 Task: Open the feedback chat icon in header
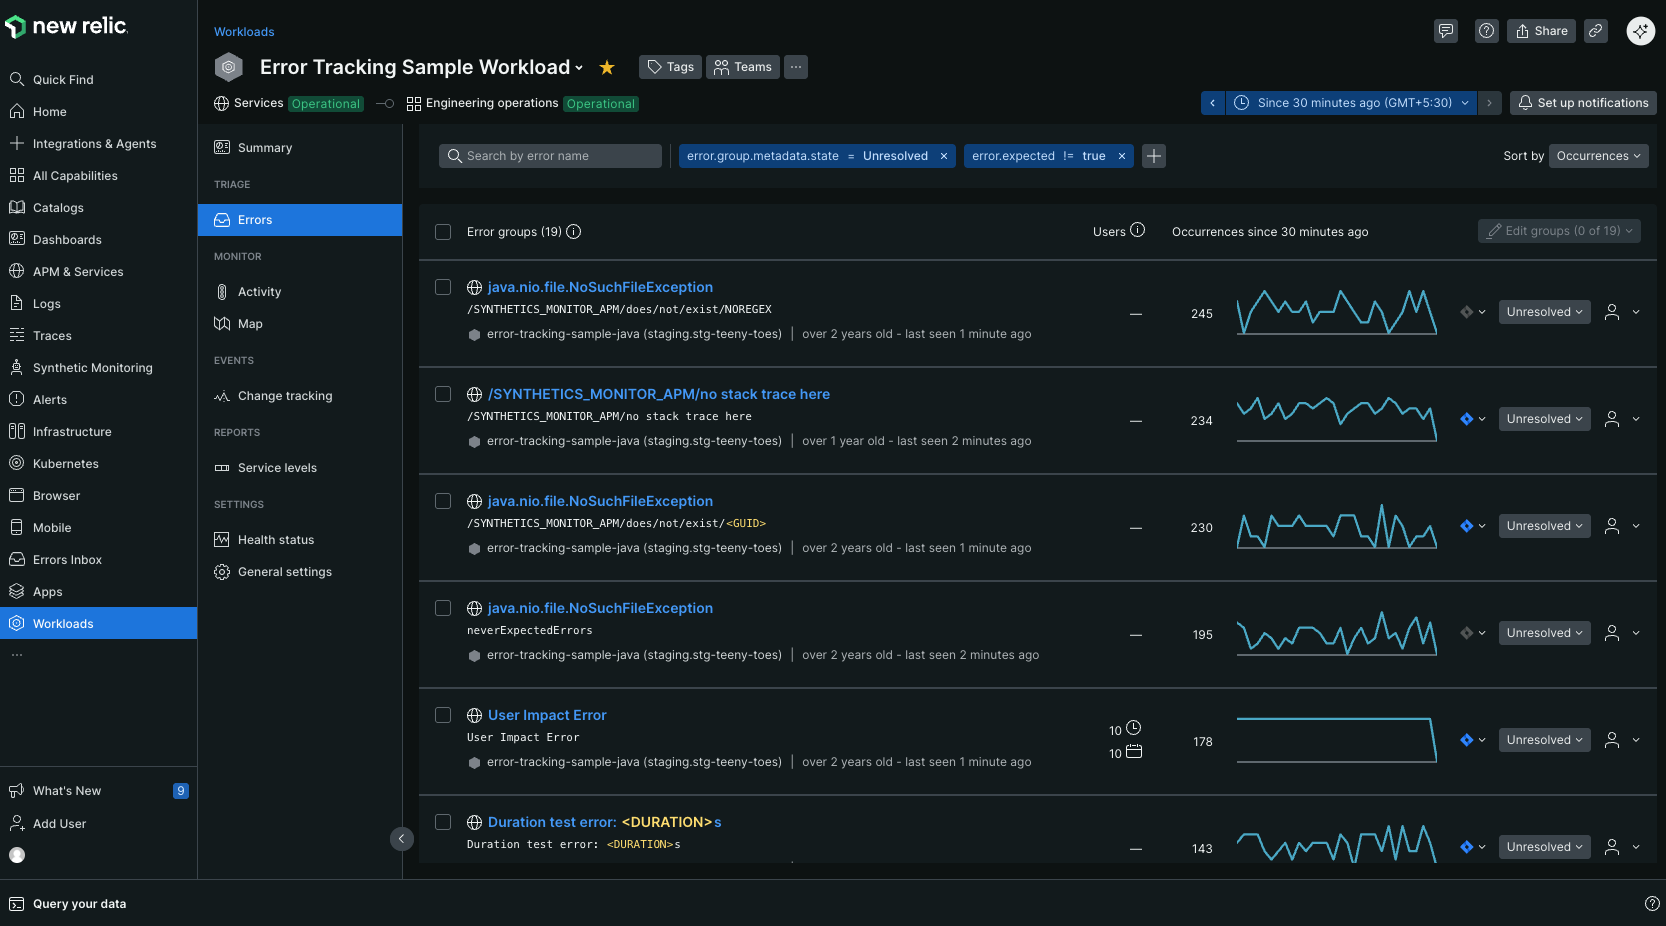(1445, 31)
